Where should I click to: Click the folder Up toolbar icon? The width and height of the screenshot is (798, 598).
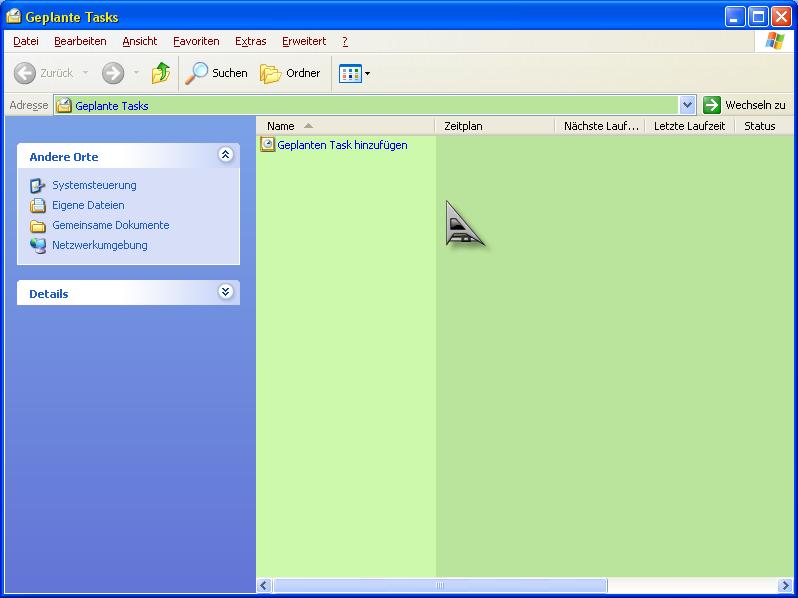[x=161, y=73]
